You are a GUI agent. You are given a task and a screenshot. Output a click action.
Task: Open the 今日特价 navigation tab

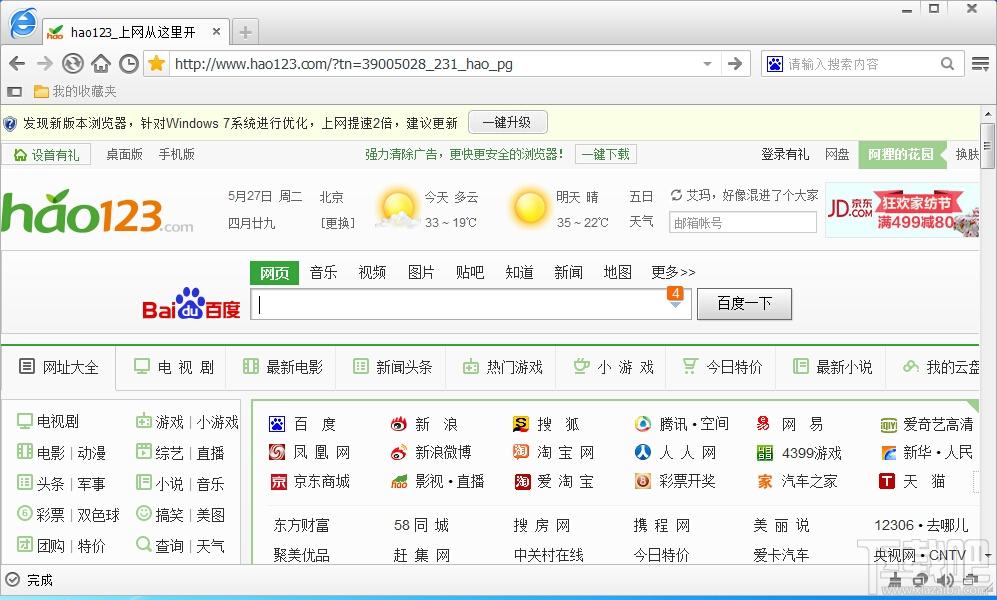[722, 367]
